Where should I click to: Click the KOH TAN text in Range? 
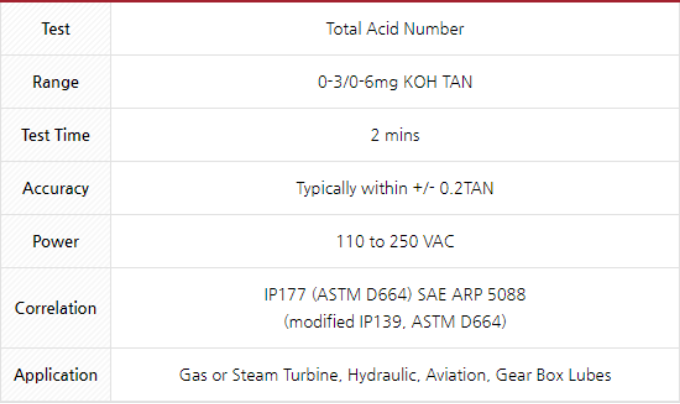point(438,82)
